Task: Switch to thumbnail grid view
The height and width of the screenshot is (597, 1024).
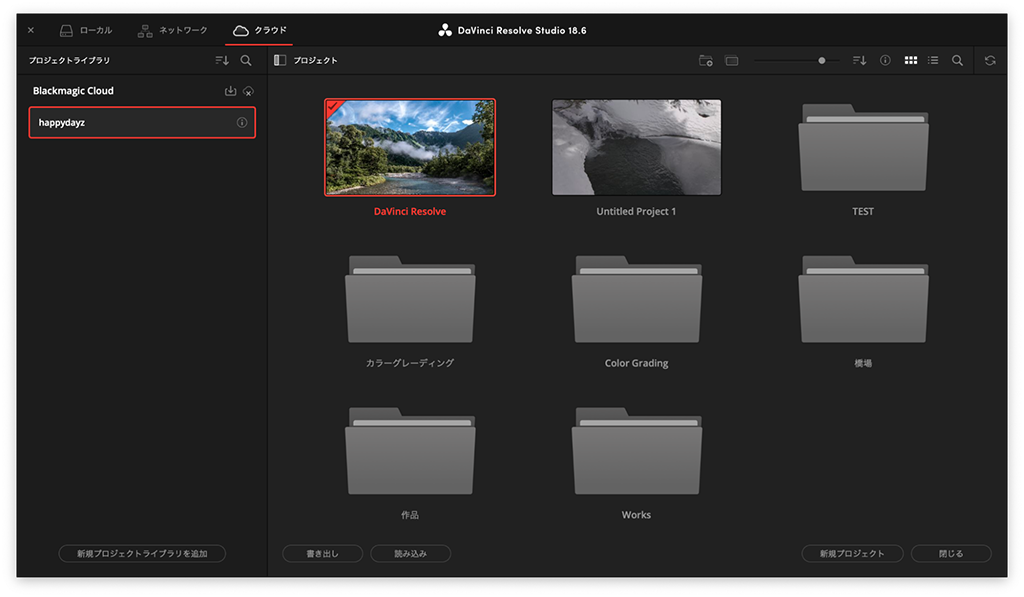Action: click(911, 60)
